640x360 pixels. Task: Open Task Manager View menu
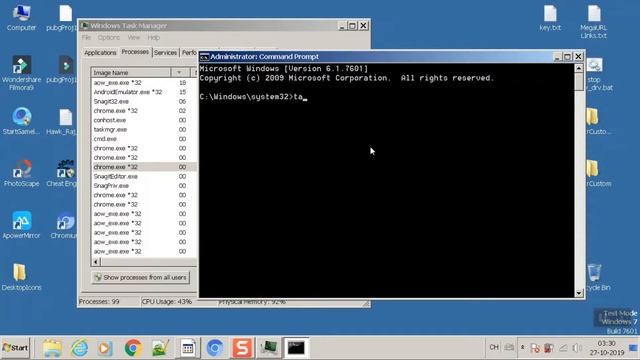pyautogui.click(x=133, y=38)
